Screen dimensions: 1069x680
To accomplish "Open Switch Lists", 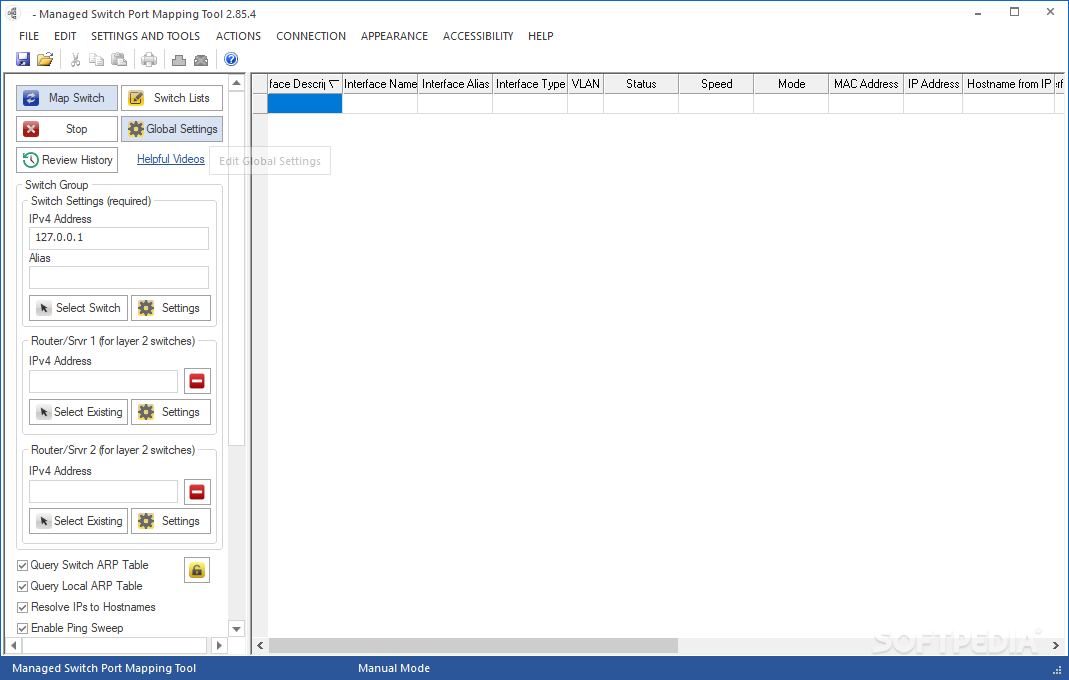I will click(172, 98).
